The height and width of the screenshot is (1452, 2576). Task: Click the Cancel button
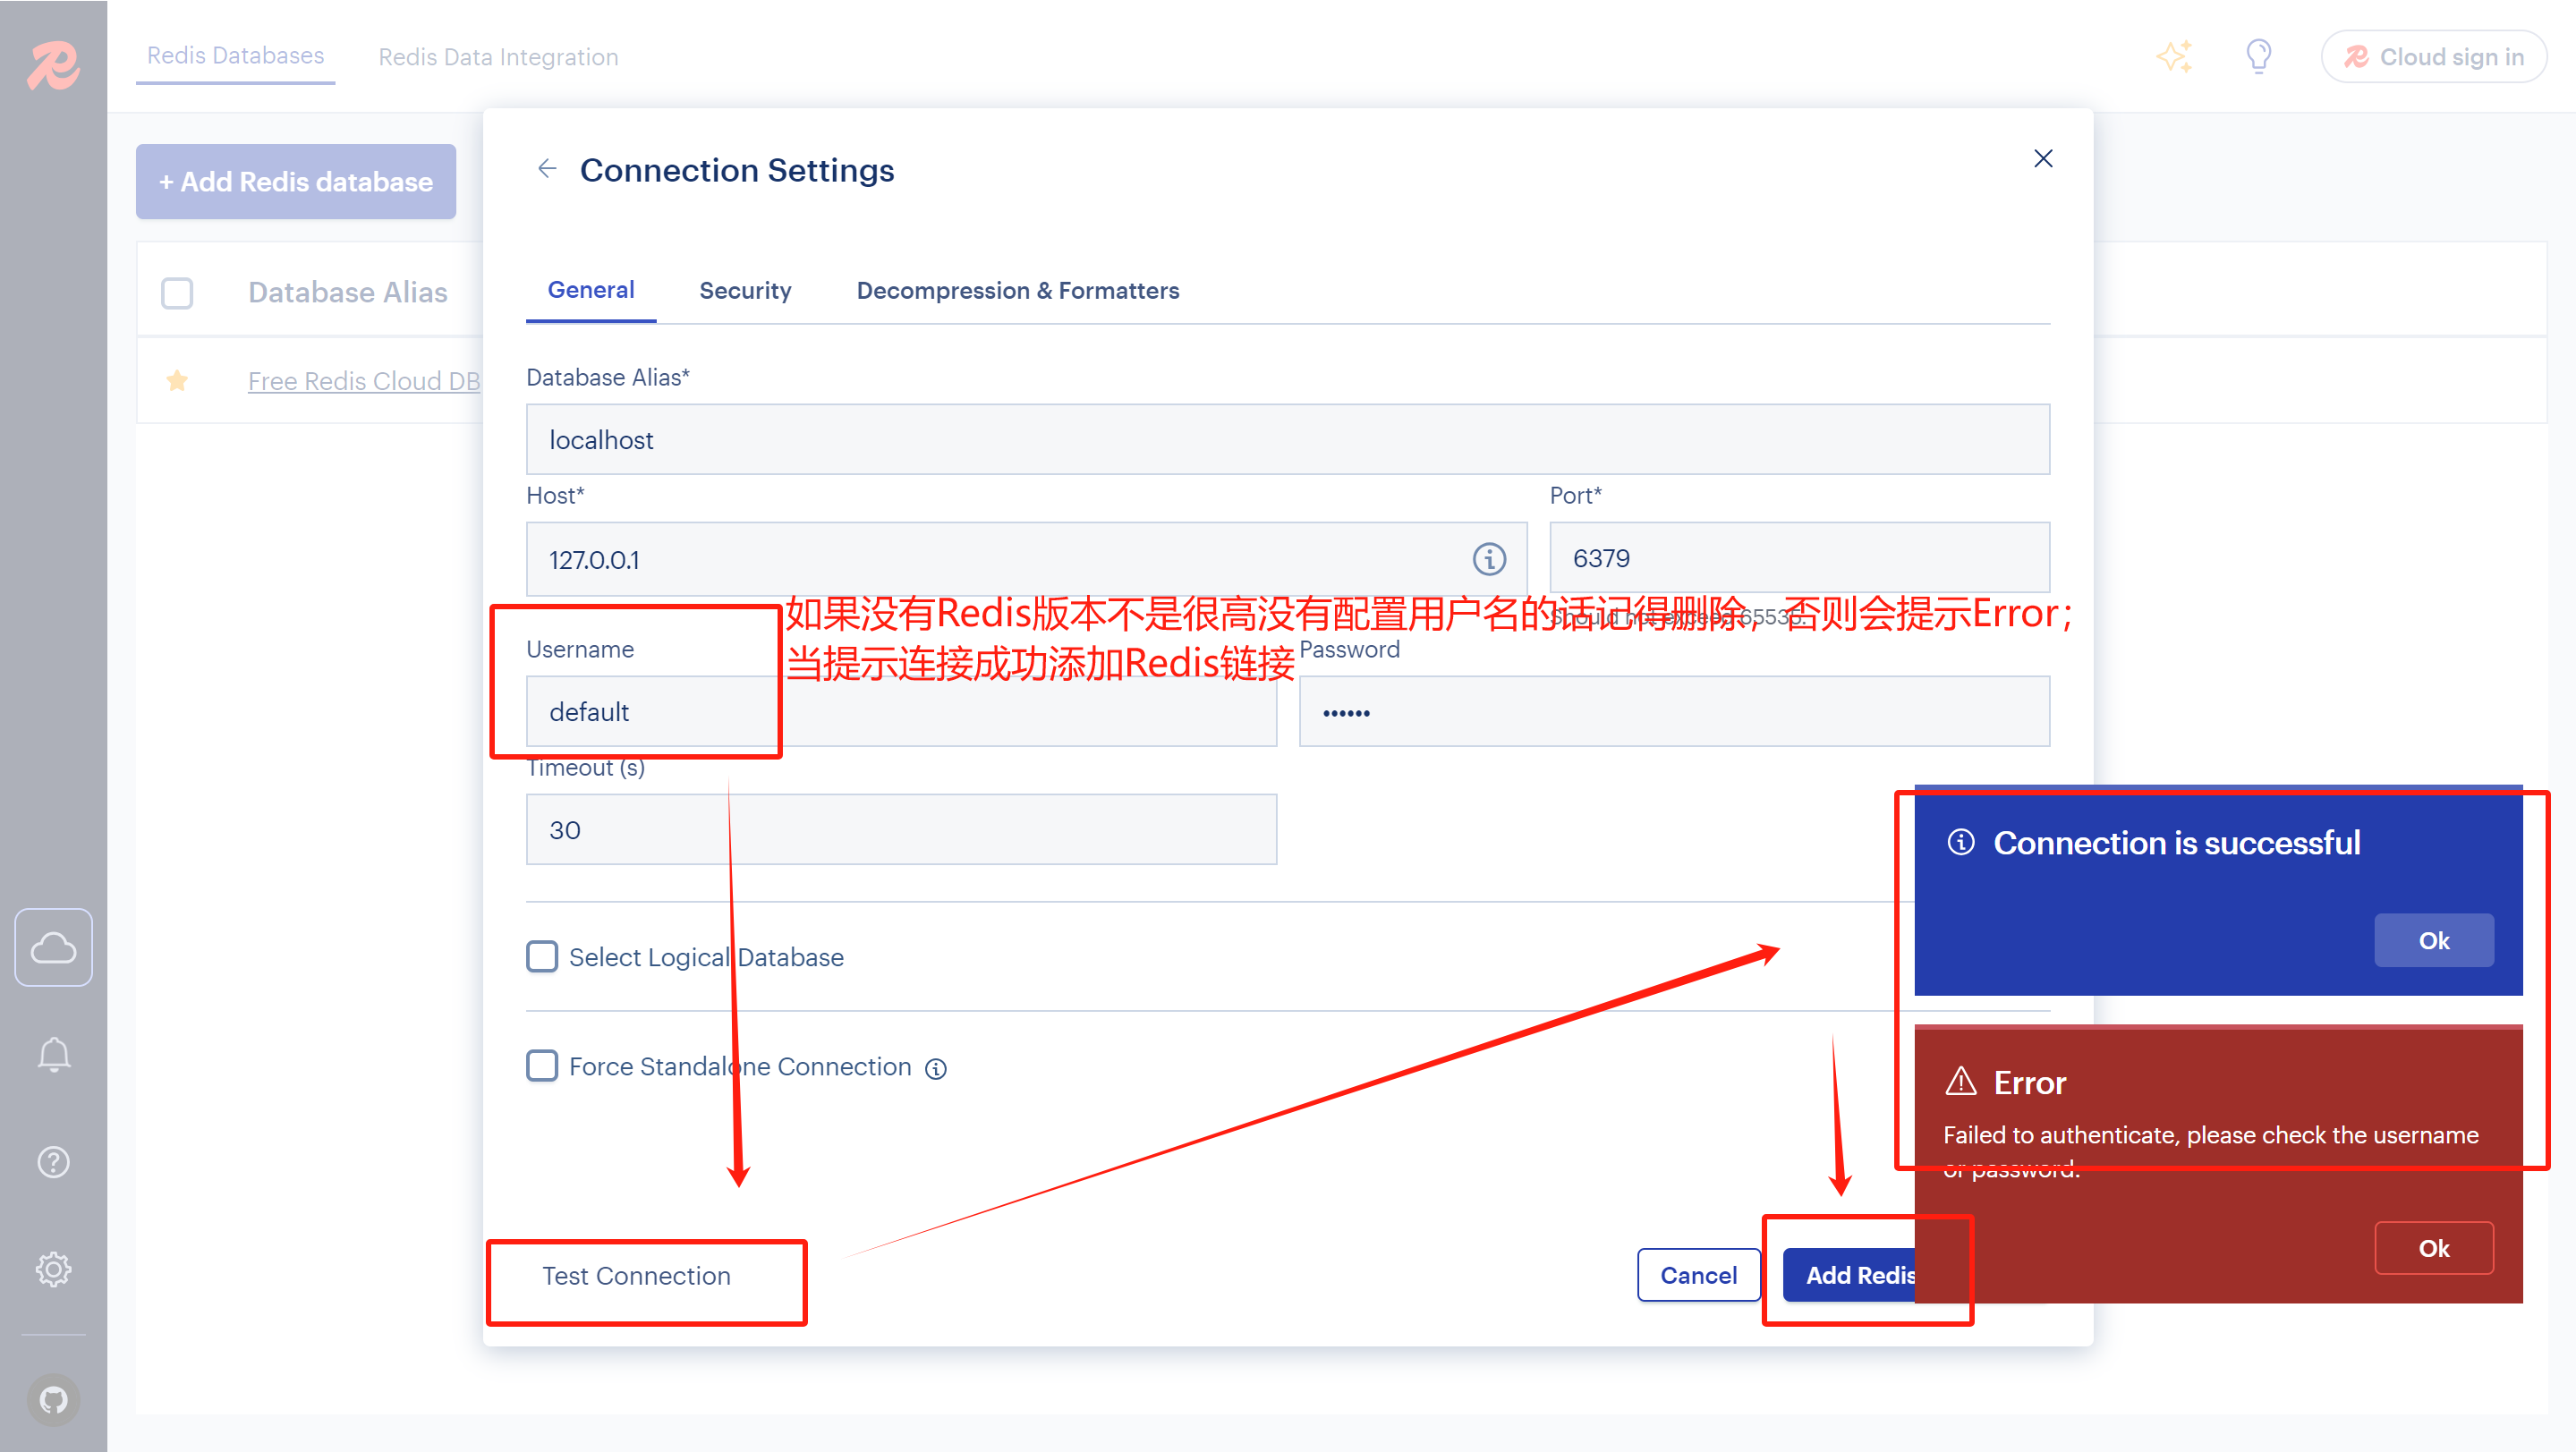click(1697, 1275)
